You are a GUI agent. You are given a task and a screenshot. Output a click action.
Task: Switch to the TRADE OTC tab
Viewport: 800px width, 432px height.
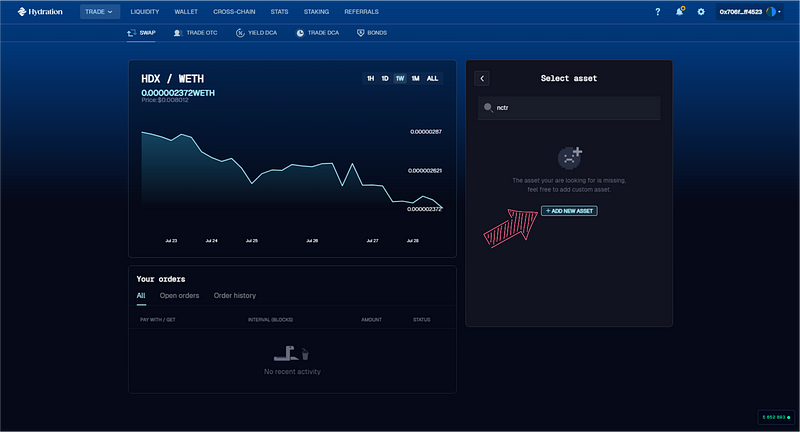pyautogui.click(x=195, y=33)
